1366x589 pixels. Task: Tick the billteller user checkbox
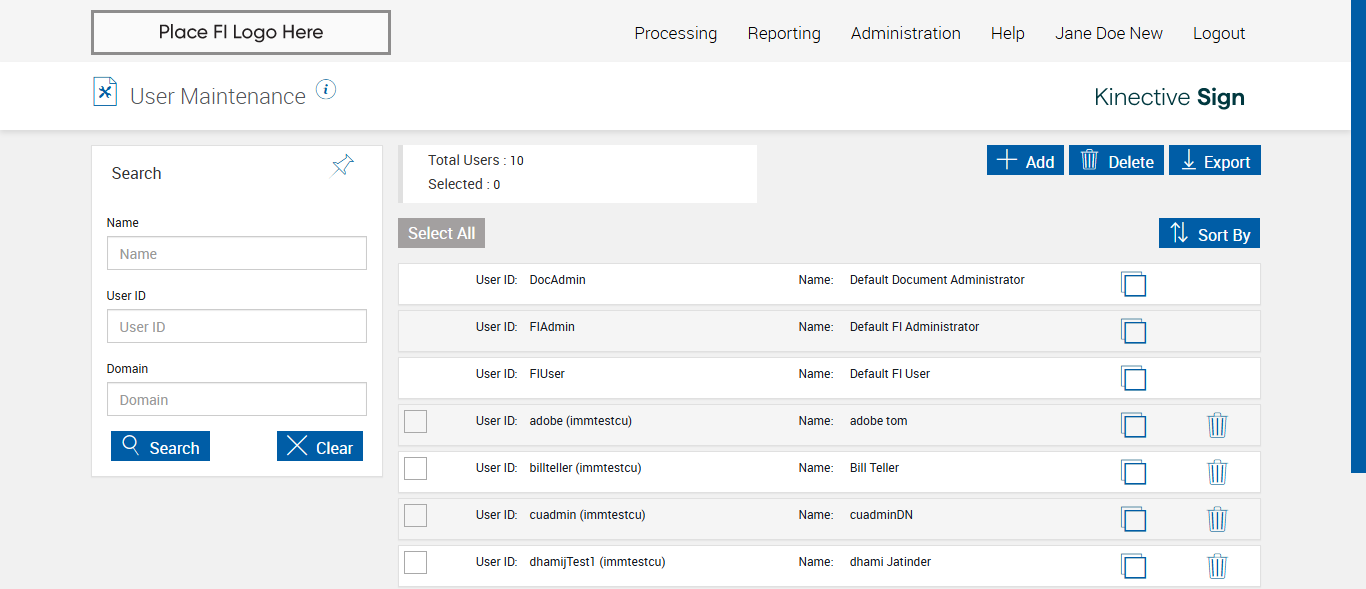[415, 468]
